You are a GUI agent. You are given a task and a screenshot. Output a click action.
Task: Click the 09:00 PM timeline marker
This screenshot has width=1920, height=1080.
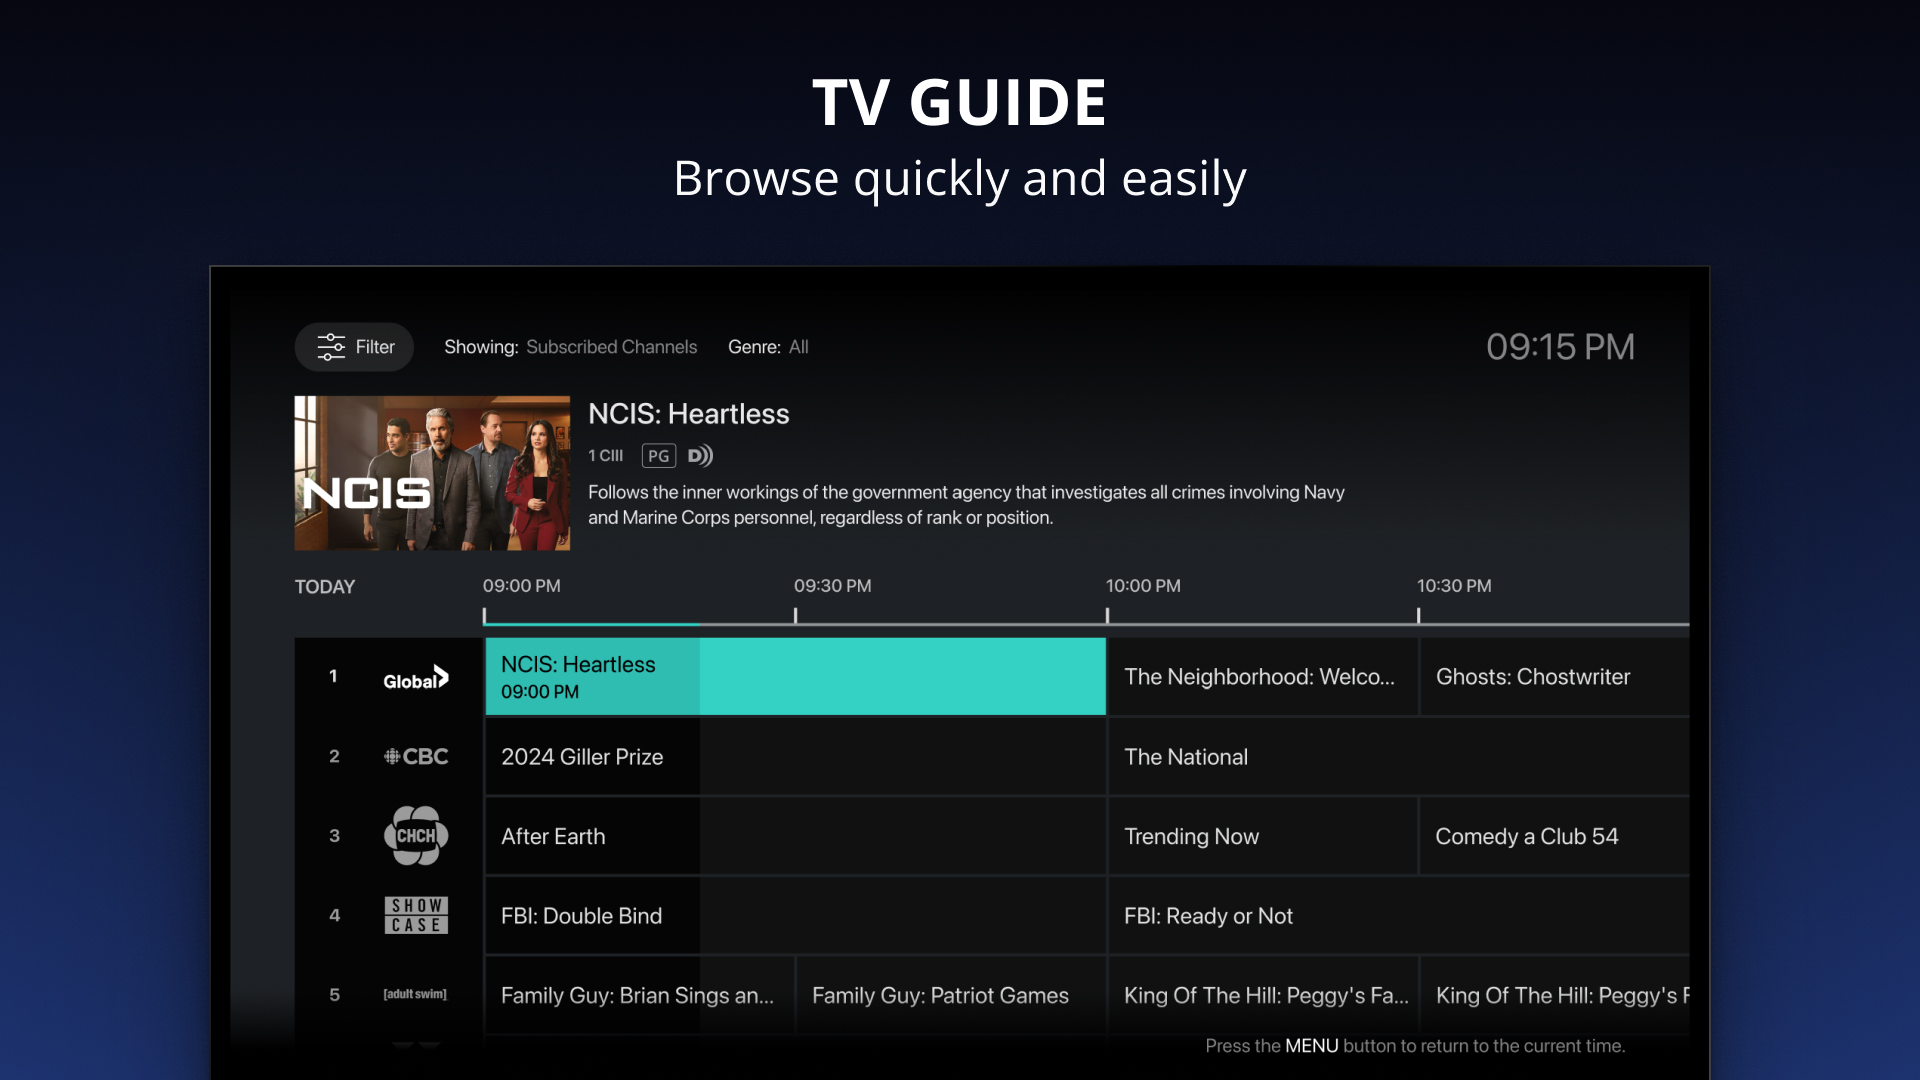[x=521, y=586]
